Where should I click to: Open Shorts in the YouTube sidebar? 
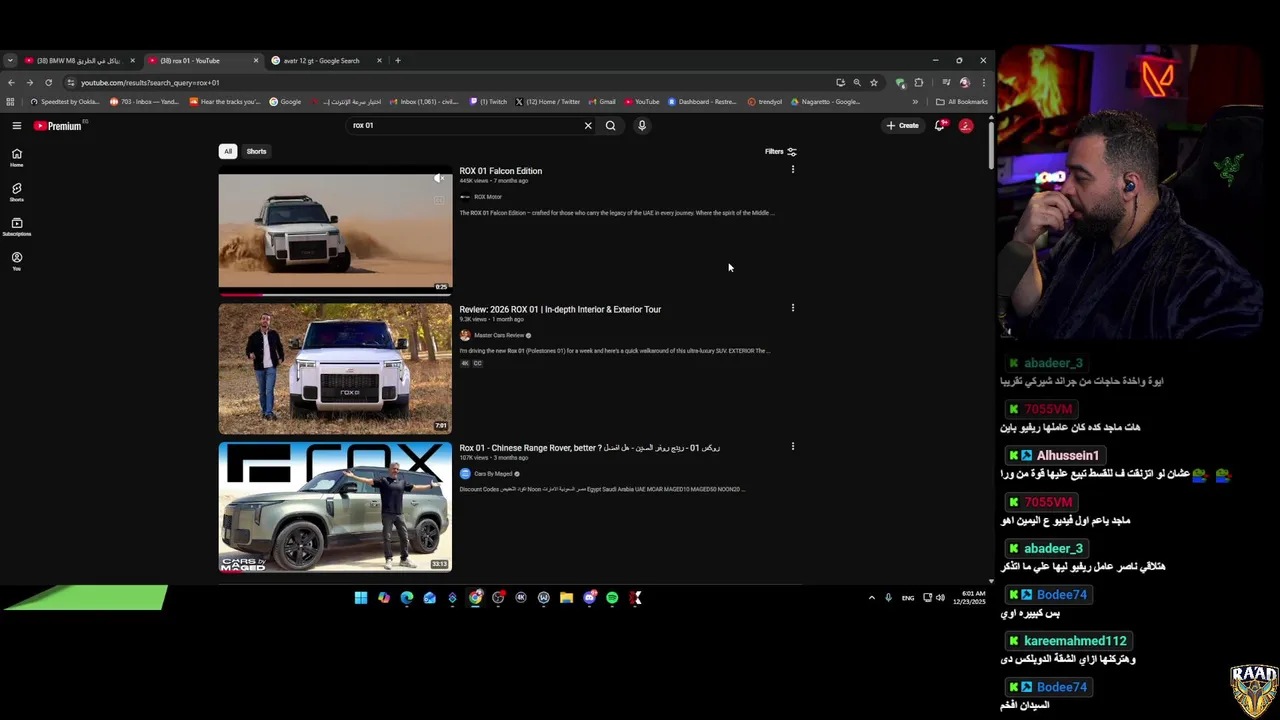pos(17,192)
